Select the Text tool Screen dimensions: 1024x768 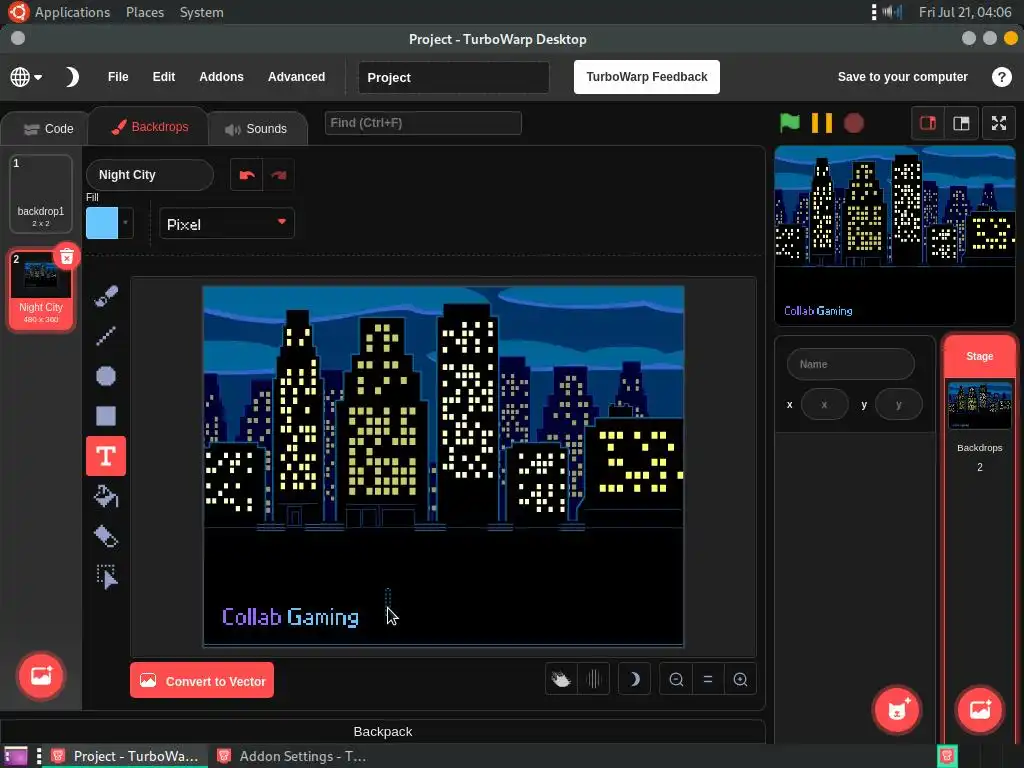pyautogui.click(x=106, y=456)
